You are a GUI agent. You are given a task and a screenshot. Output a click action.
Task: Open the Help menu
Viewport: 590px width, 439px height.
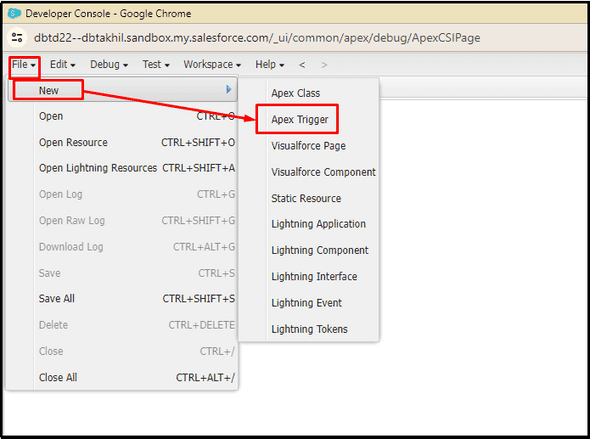[269, 65]
